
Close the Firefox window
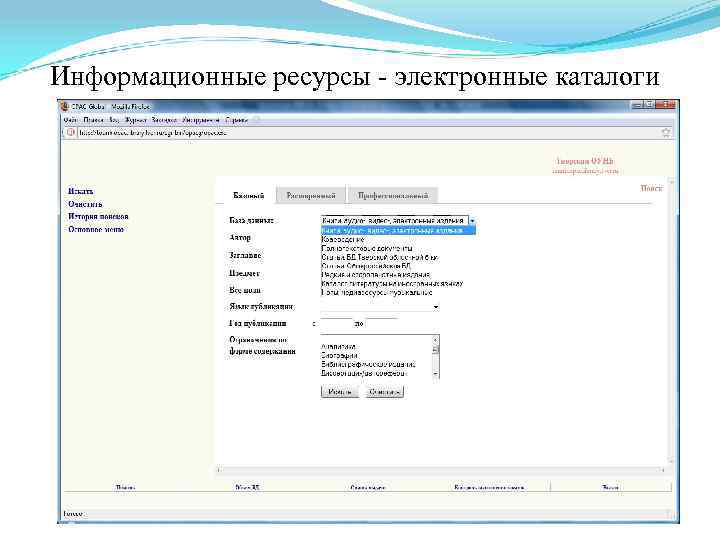665,105
